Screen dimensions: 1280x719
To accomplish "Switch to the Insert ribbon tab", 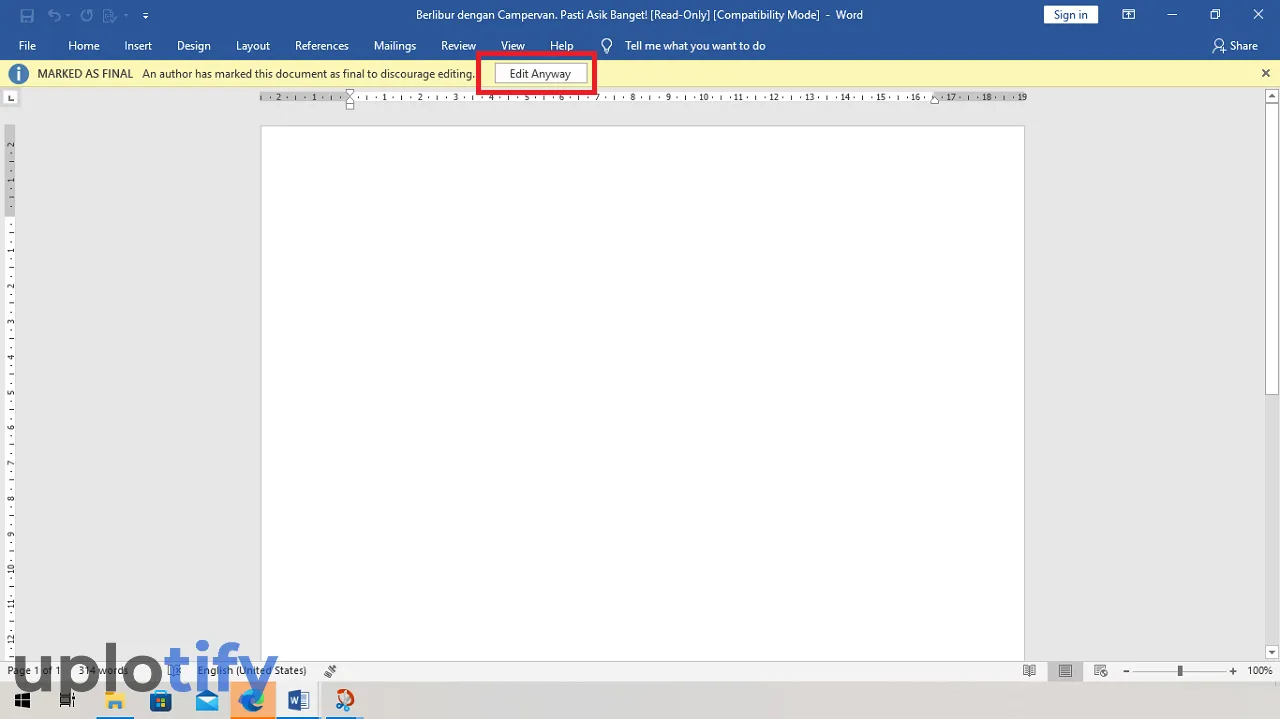I will 138,46.
